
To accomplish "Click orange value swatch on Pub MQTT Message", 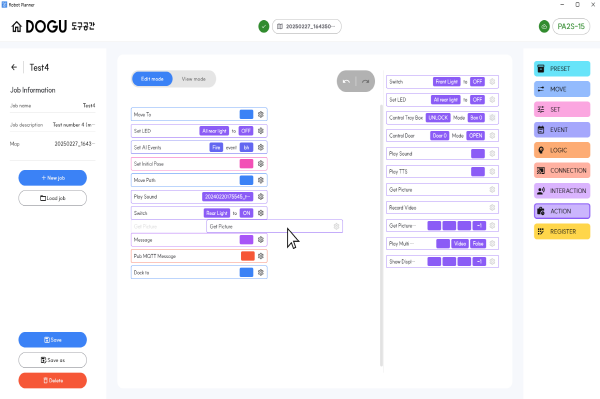I will pos(248,256).
